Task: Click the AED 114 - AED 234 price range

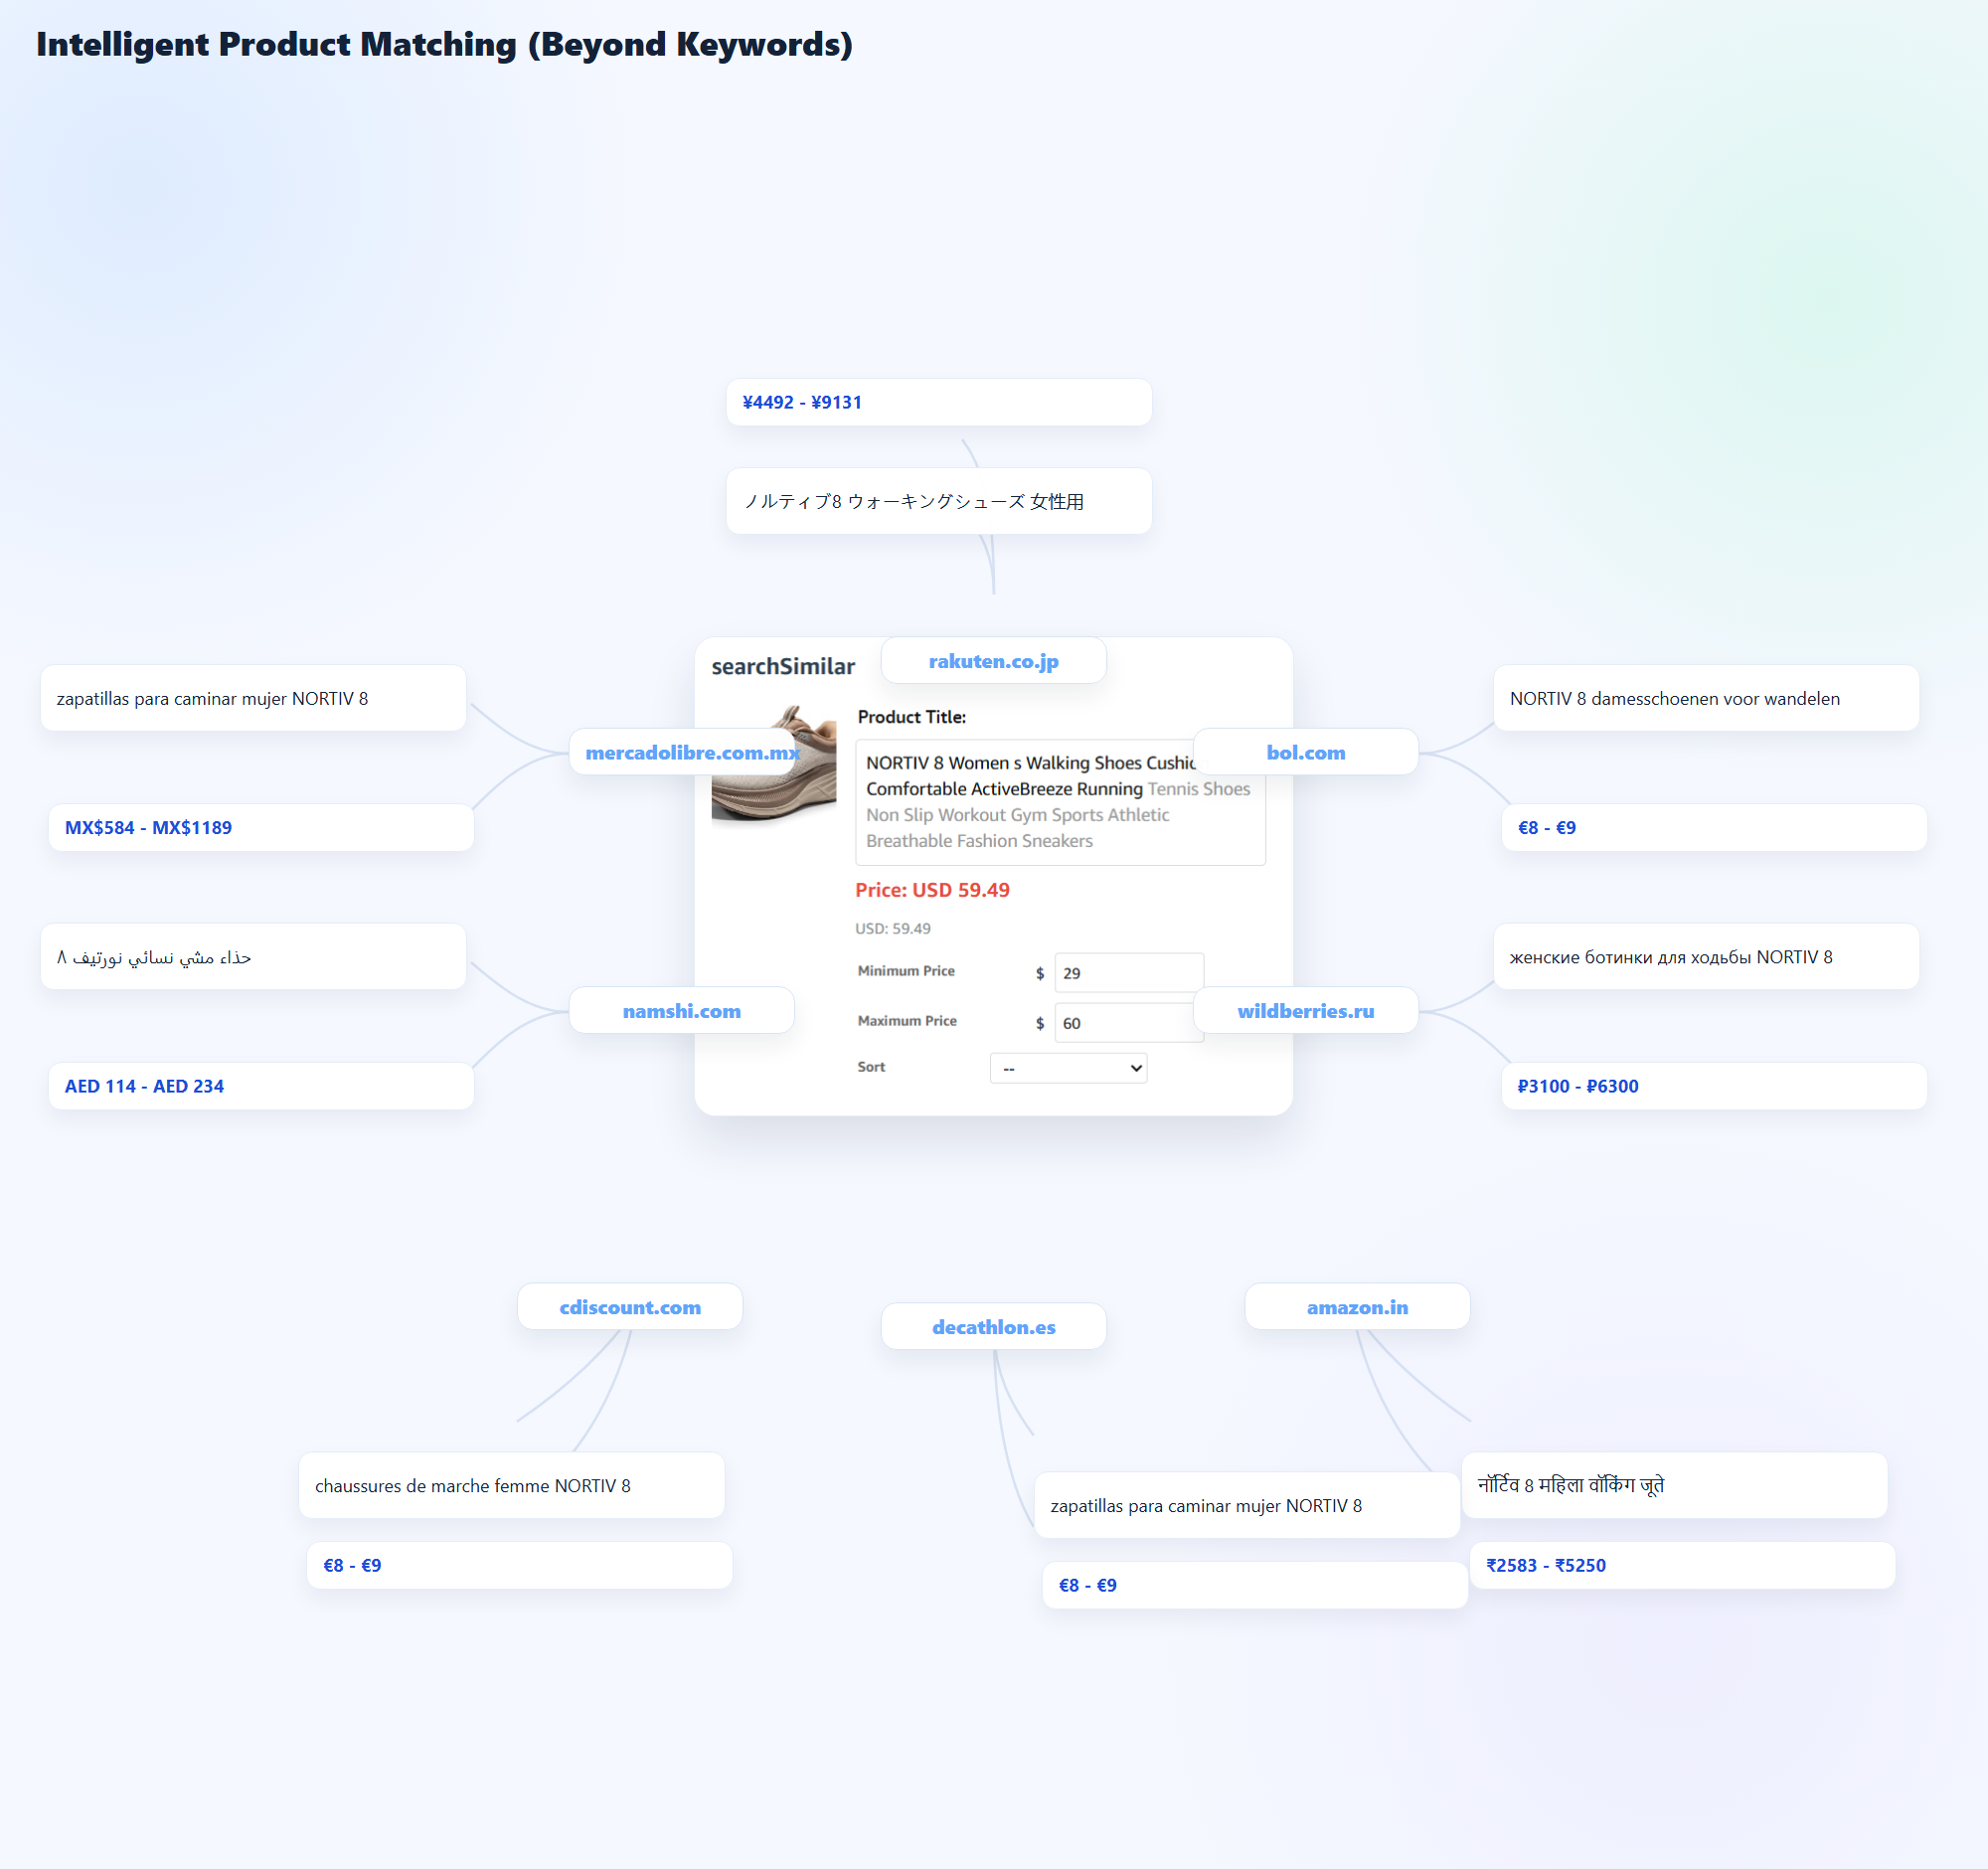Action: pyautogui.click(x=261, y=1086)
